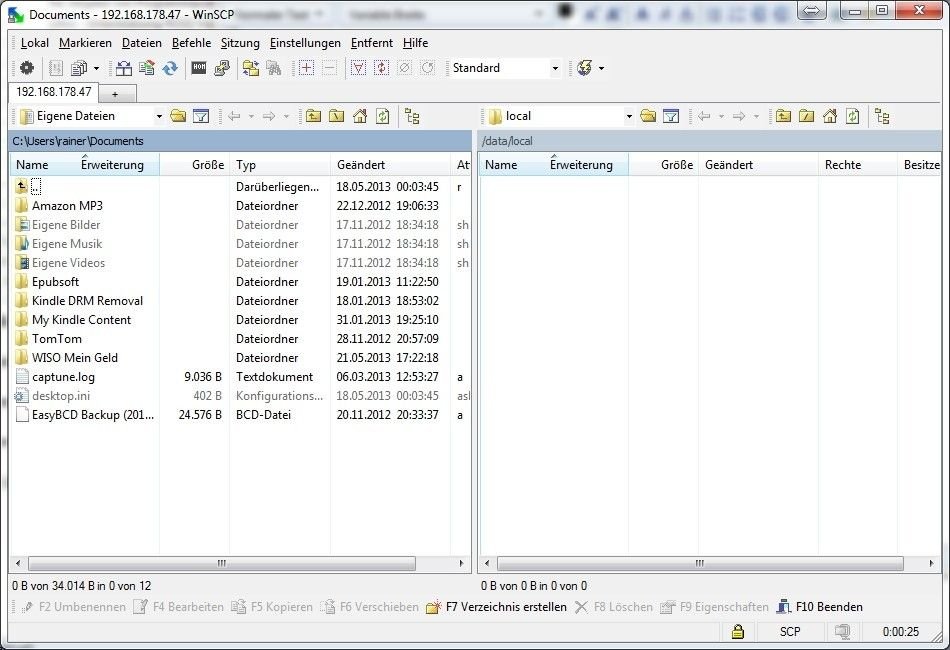Sort remote panel by Name column
This screenshot has height=650, width=950.
554,165
